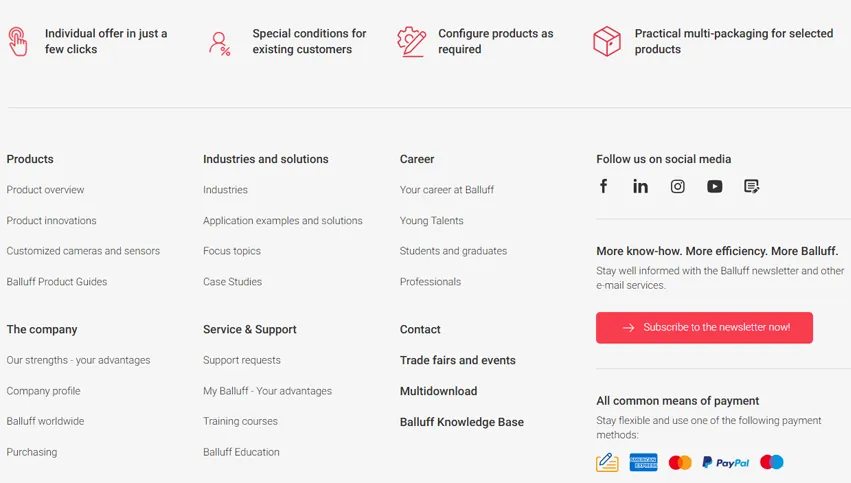
Task: Click the multi-packaging box icon
Action: click(x=607, y=41)
